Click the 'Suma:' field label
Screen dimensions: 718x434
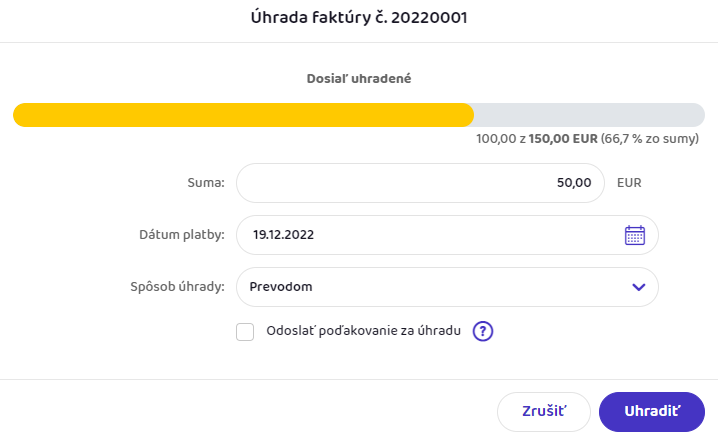(x=206, y=183)
